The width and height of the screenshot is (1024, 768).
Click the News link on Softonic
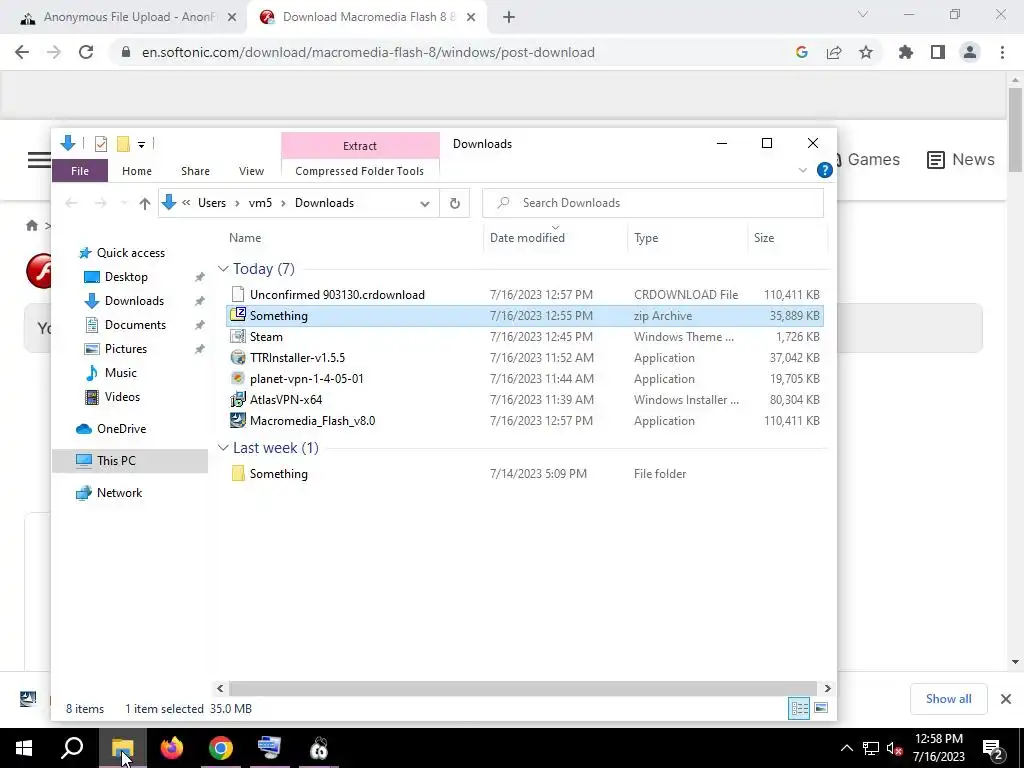pyautogui.click(x=961, y=159)
